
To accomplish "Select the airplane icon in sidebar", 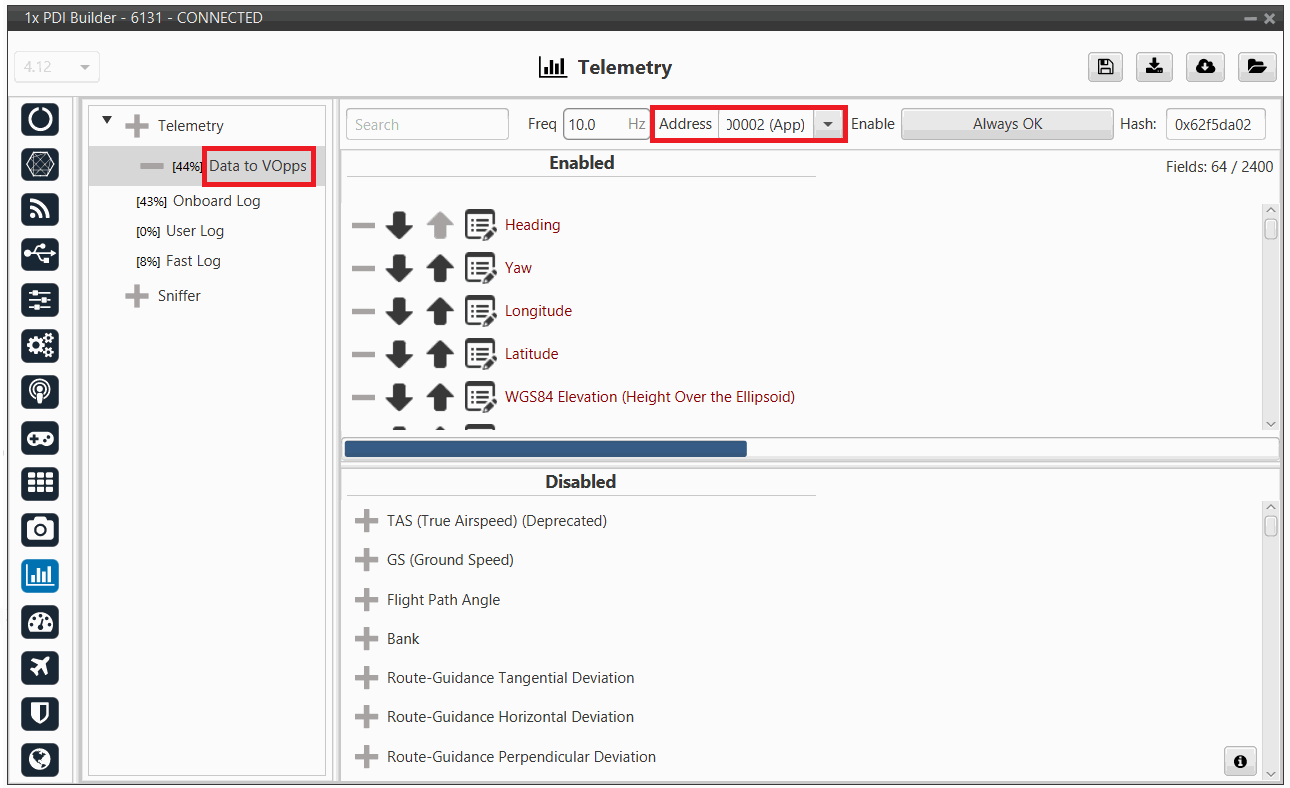I will point(40,667).
